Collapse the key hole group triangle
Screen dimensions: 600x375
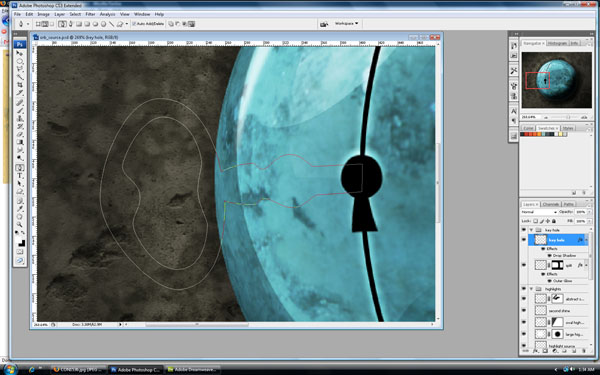532,230
